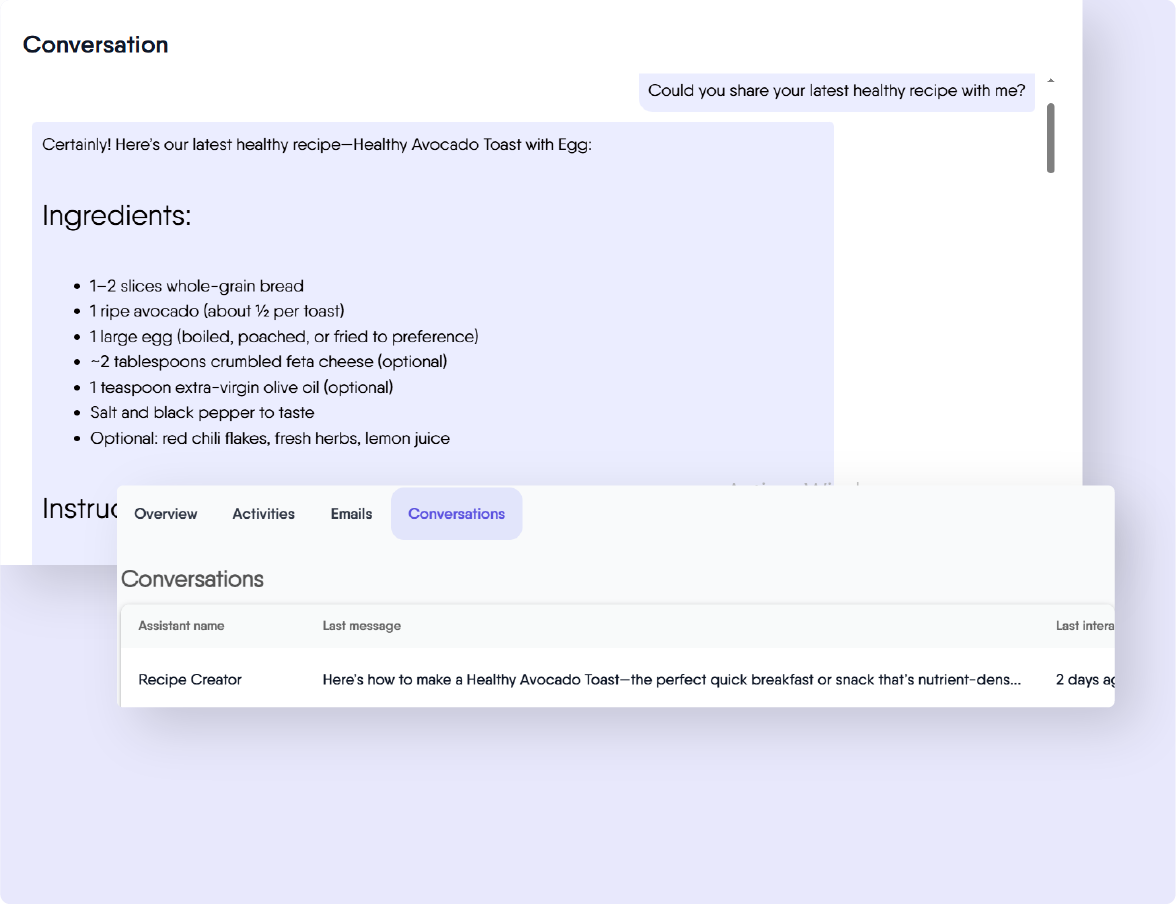Click the large egg ingredient line
The width and height of the screenshot is (1176, 904).
[284, 337]
